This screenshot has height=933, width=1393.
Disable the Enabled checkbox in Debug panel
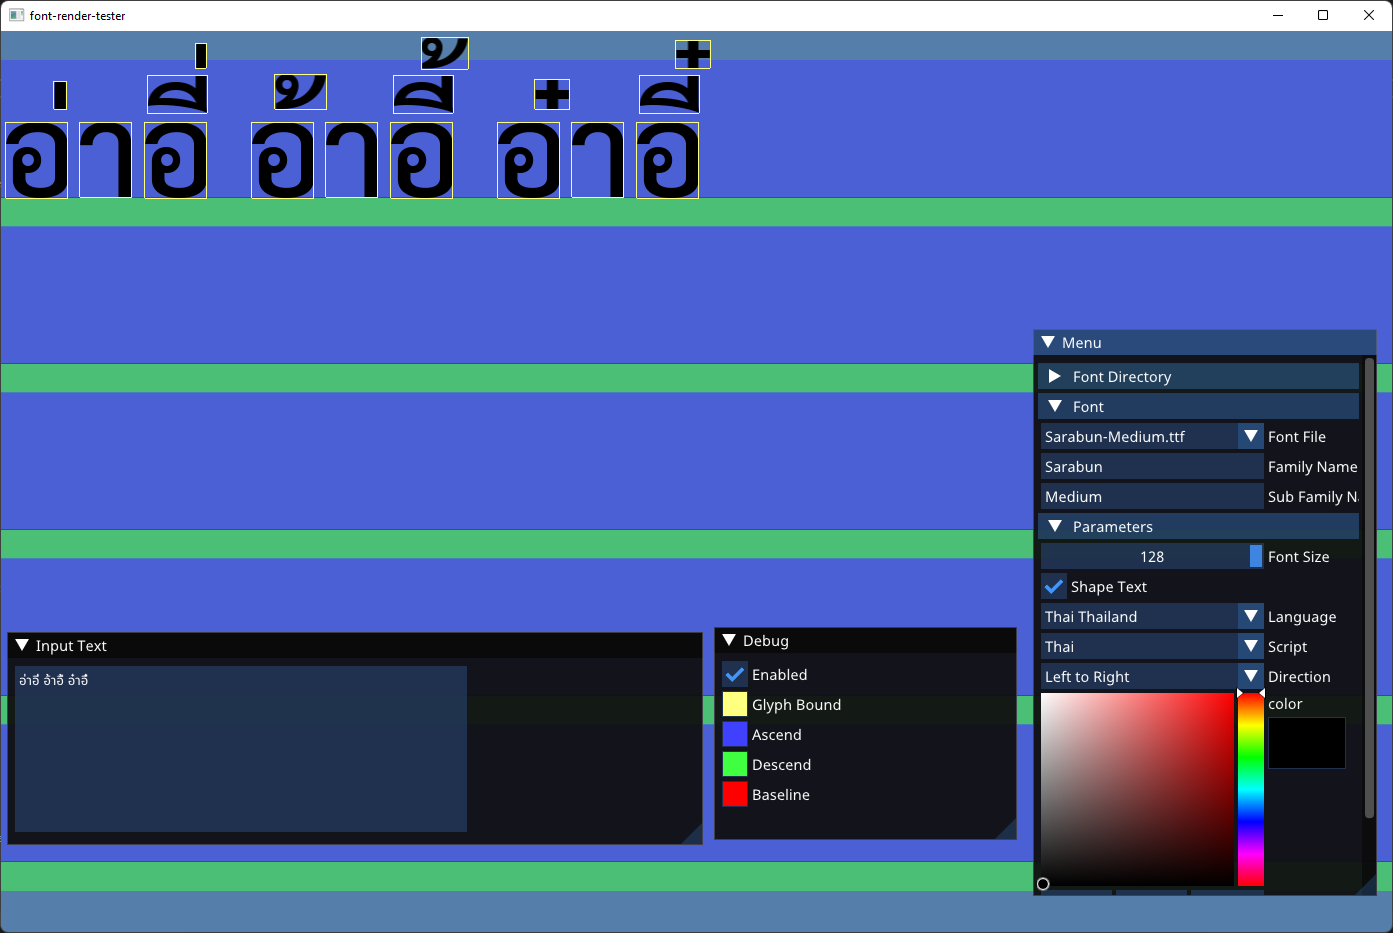pos(735,674)
